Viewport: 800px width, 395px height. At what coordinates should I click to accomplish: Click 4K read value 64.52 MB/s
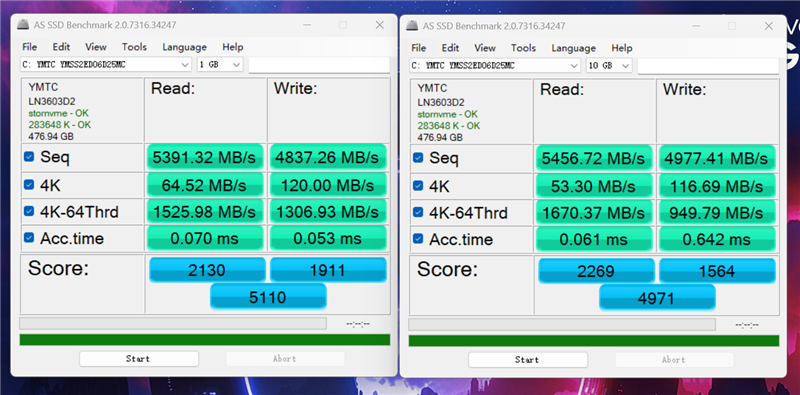[205, 185]
